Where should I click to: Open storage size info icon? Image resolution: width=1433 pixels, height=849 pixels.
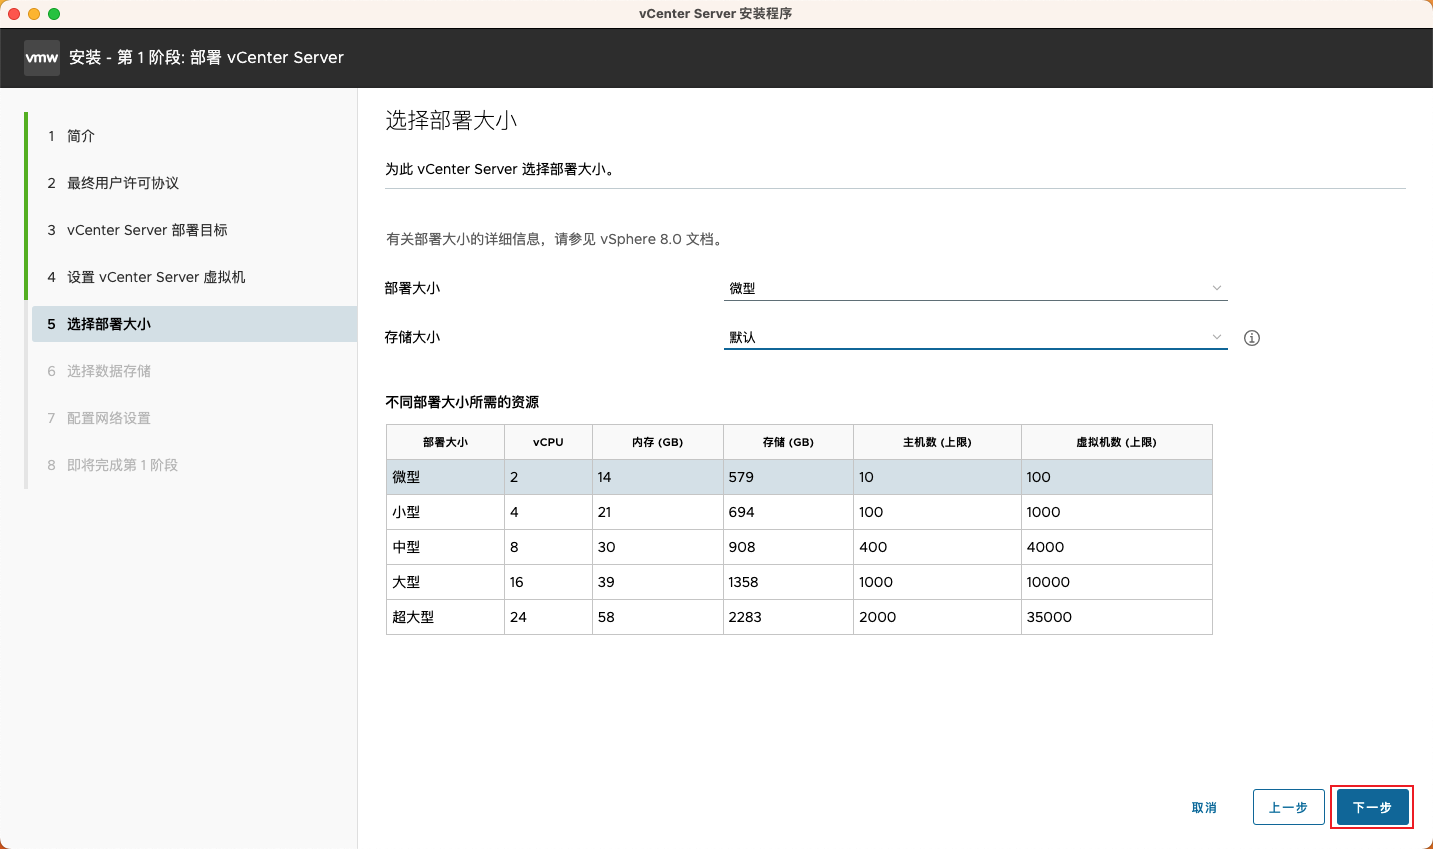(x=1251, y=338)
